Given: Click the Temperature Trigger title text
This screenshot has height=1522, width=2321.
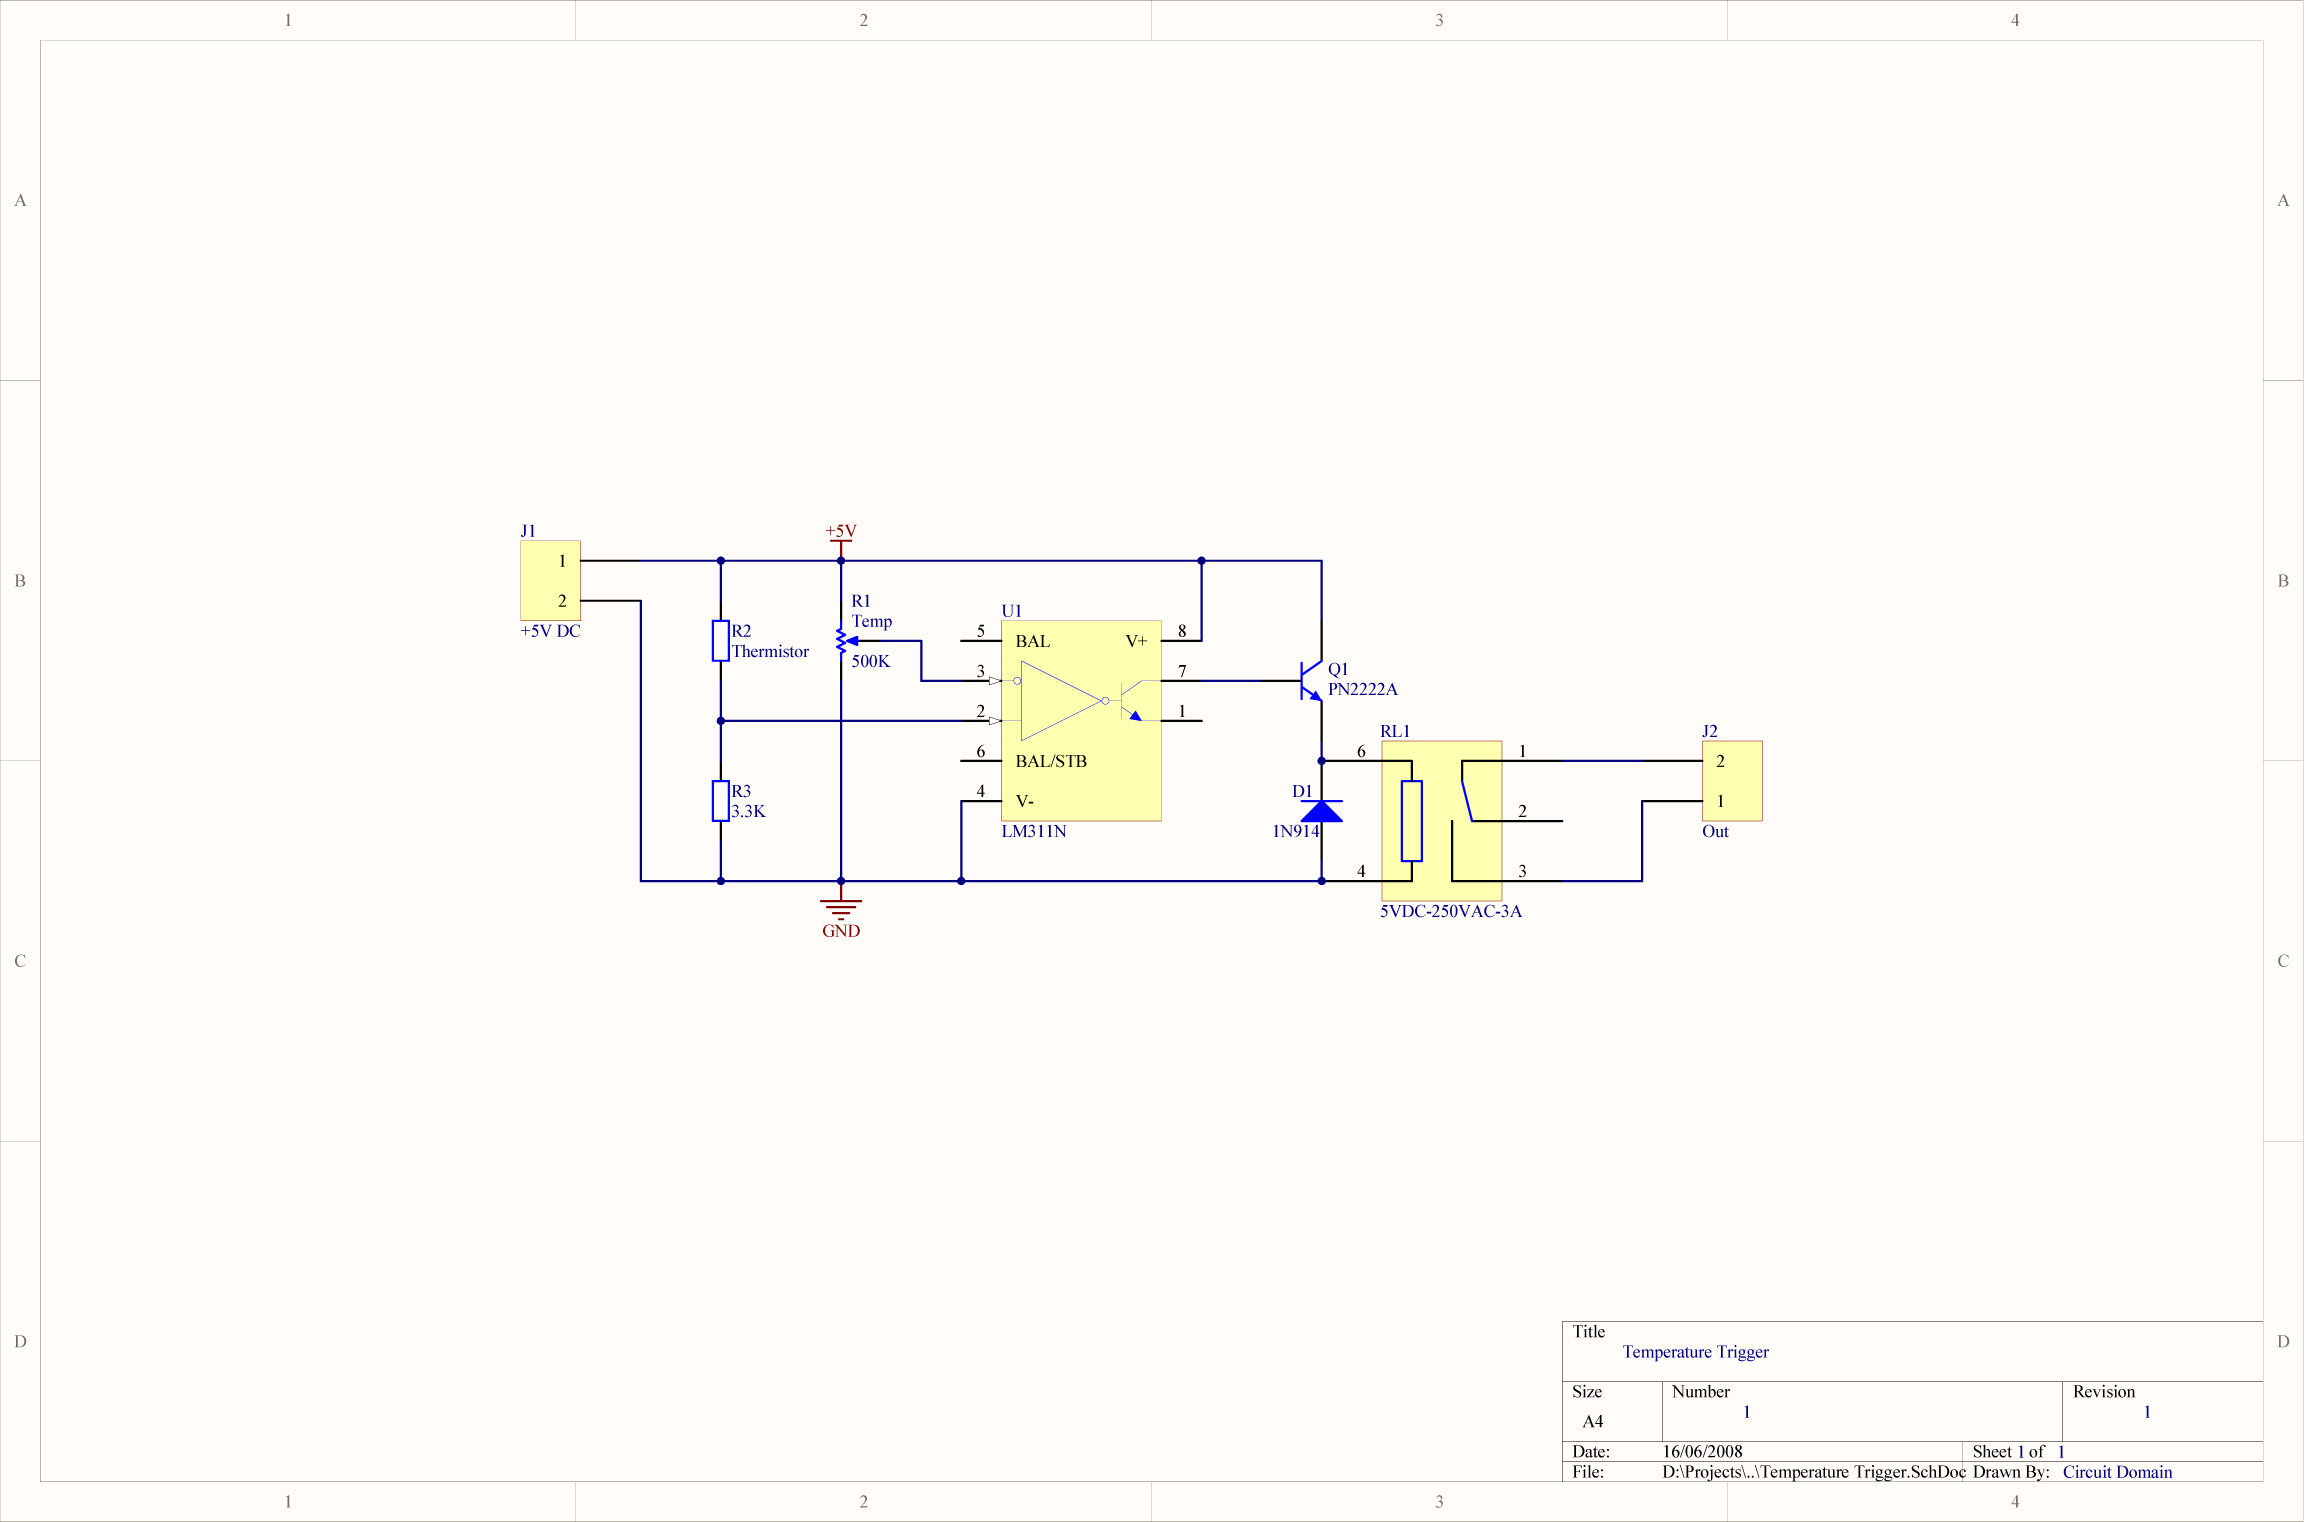Looking at the screenshot, I should (1695, 1352).
